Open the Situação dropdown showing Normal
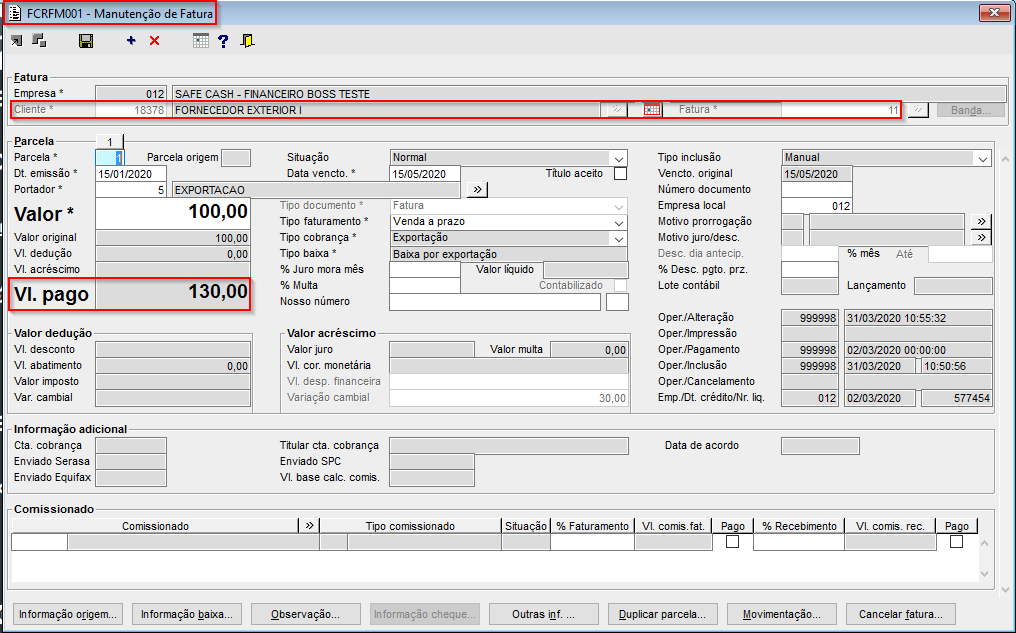Image resolution: width=1016 pixels, height=633 pixels. point(619,157)
